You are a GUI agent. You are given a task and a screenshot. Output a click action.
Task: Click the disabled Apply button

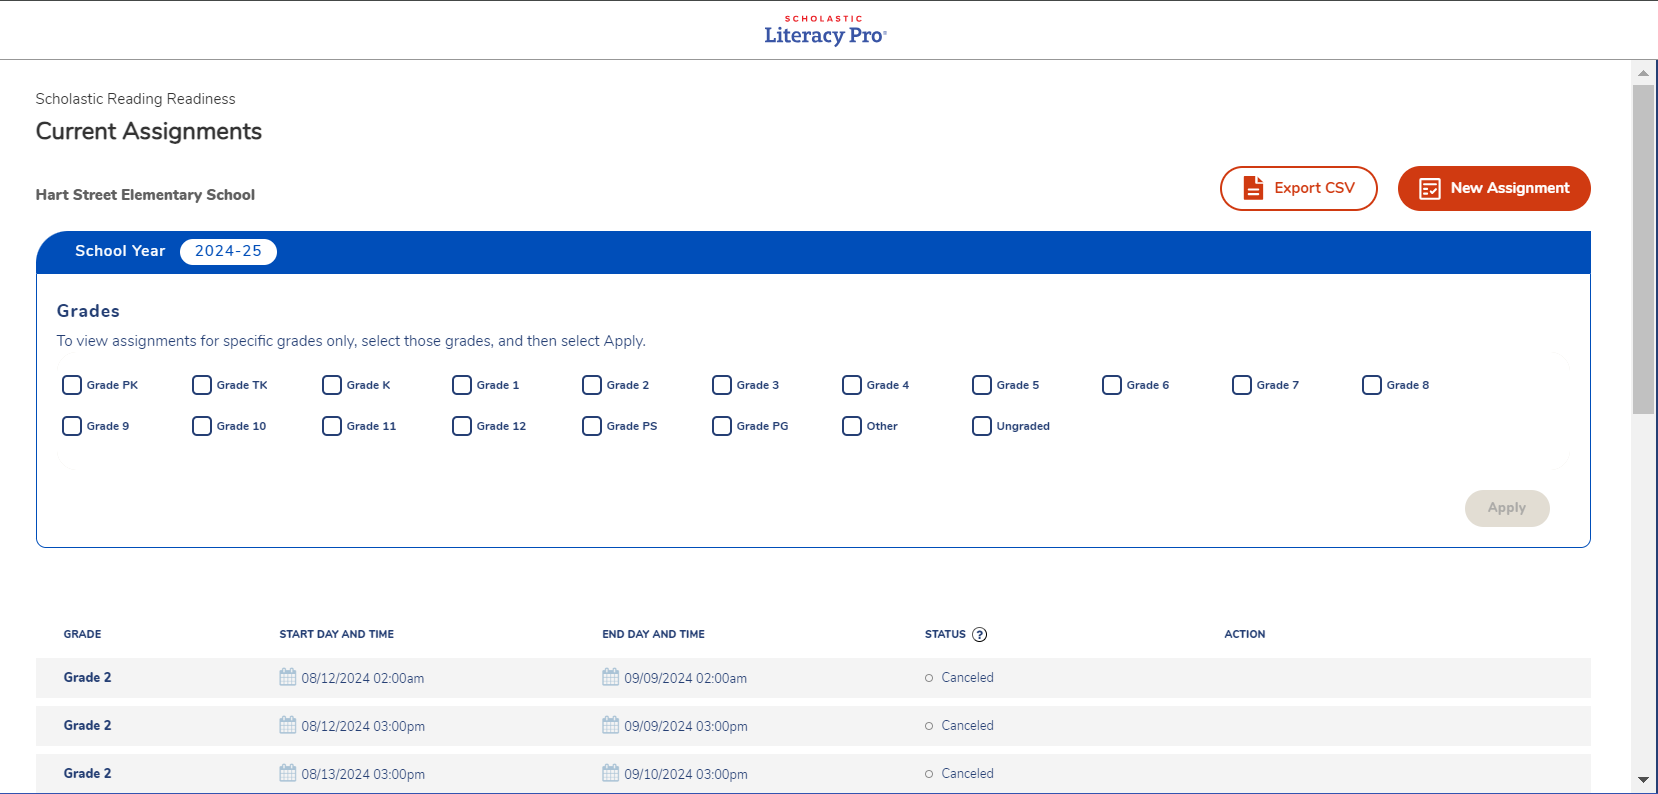[x=1507, y=508]
